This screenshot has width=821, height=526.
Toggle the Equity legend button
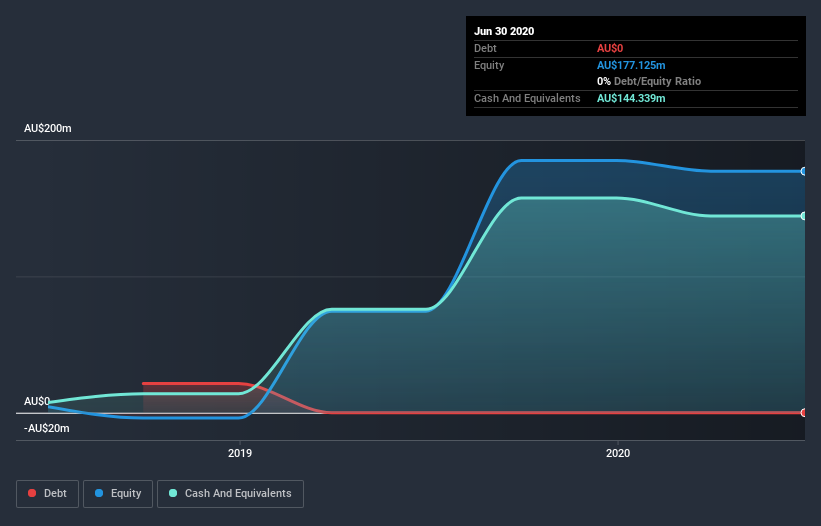point(118,494)
